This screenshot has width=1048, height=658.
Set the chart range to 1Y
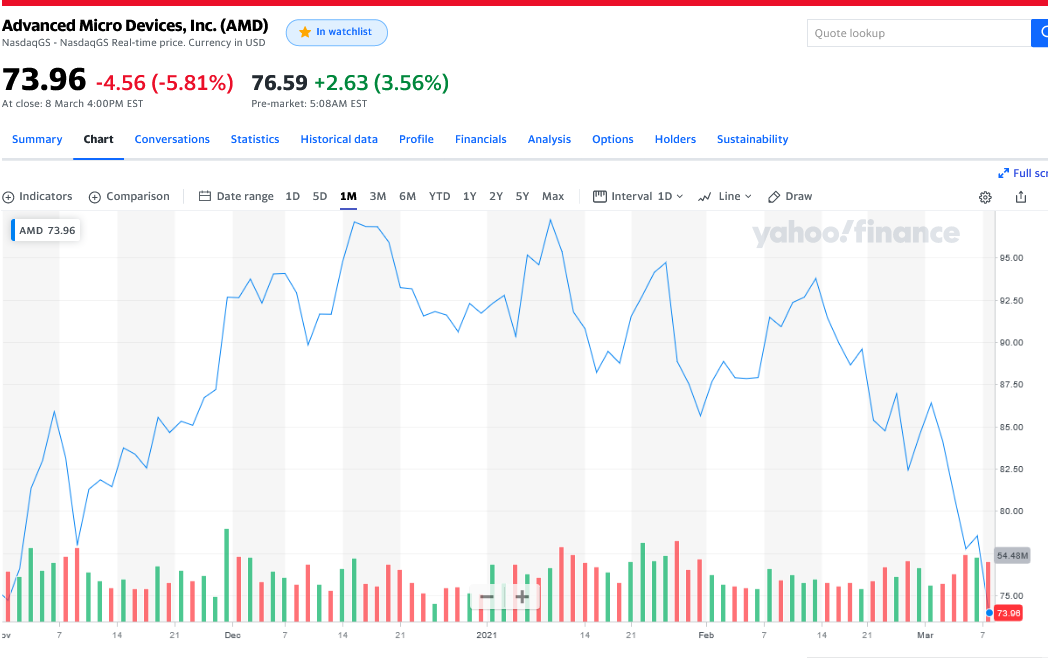tap(470, 197)
